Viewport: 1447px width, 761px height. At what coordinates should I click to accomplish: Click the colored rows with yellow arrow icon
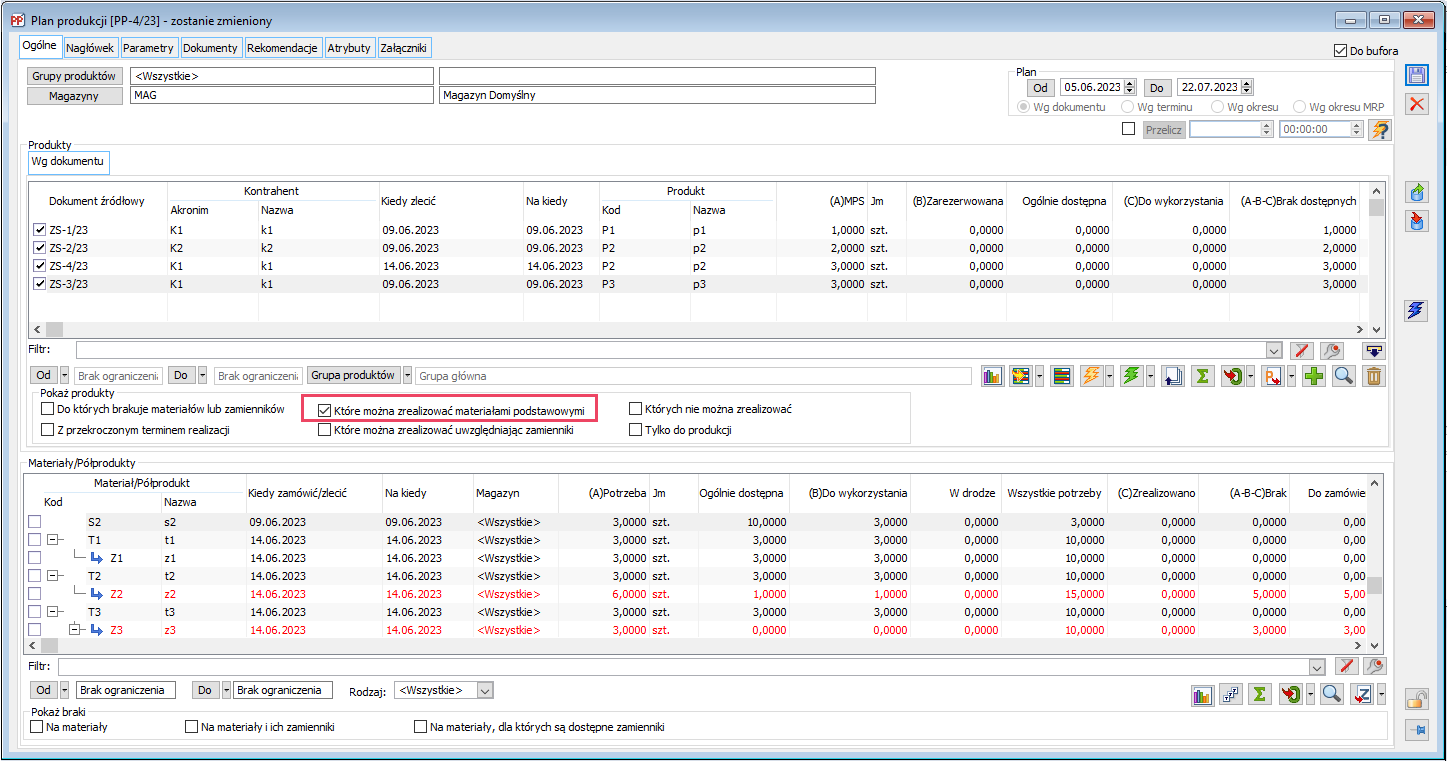pyautogui.click(x=1021, y=376)
